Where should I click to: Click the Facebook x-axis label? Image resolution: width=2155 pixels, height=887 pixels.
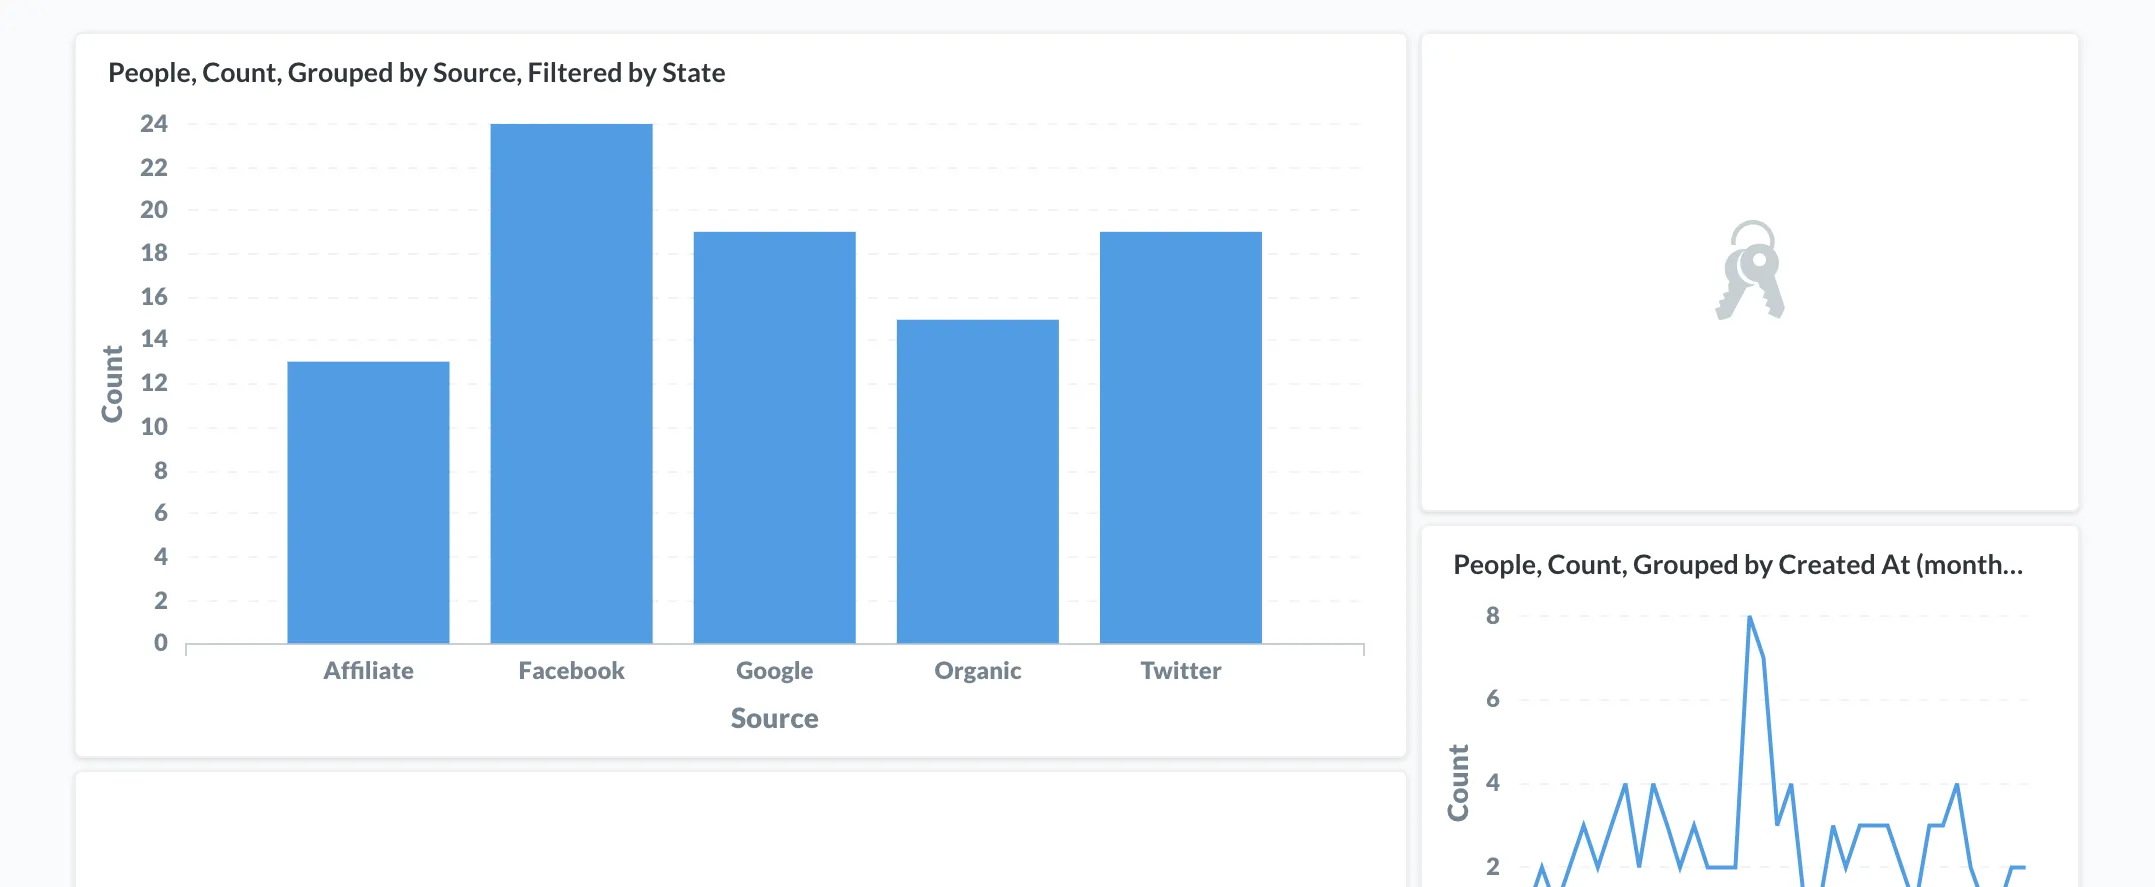571,671
